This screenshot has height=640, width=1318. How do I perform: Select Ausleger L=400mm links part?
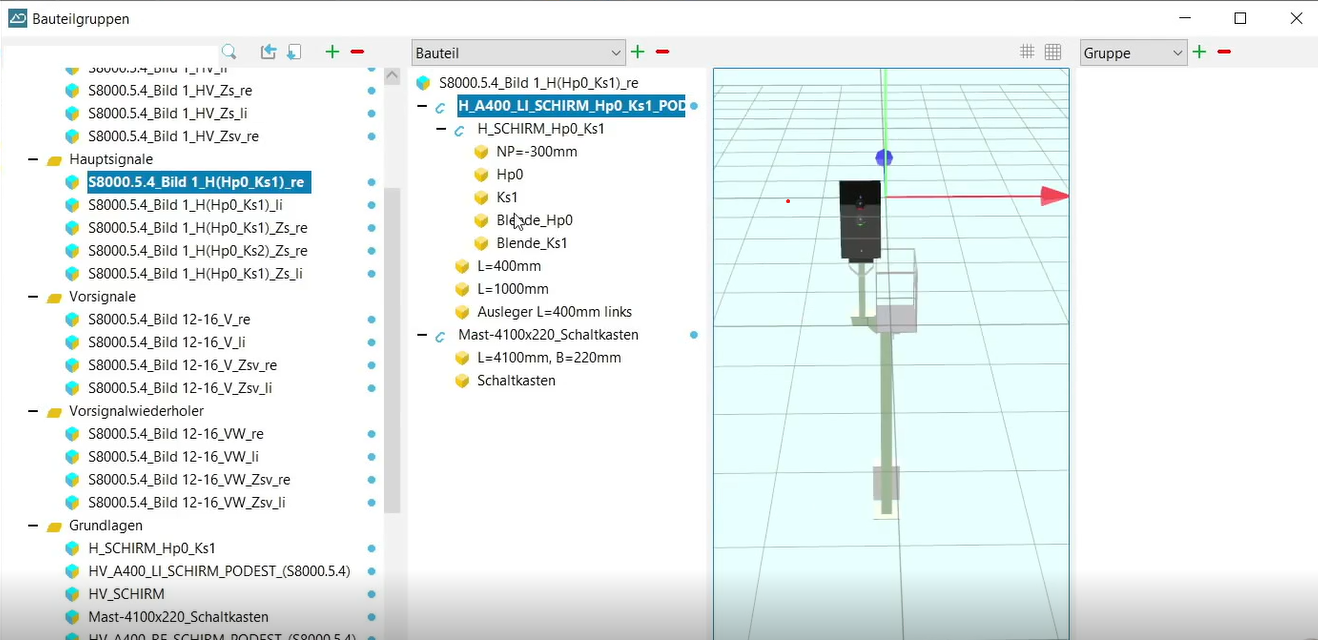(554, 312)
